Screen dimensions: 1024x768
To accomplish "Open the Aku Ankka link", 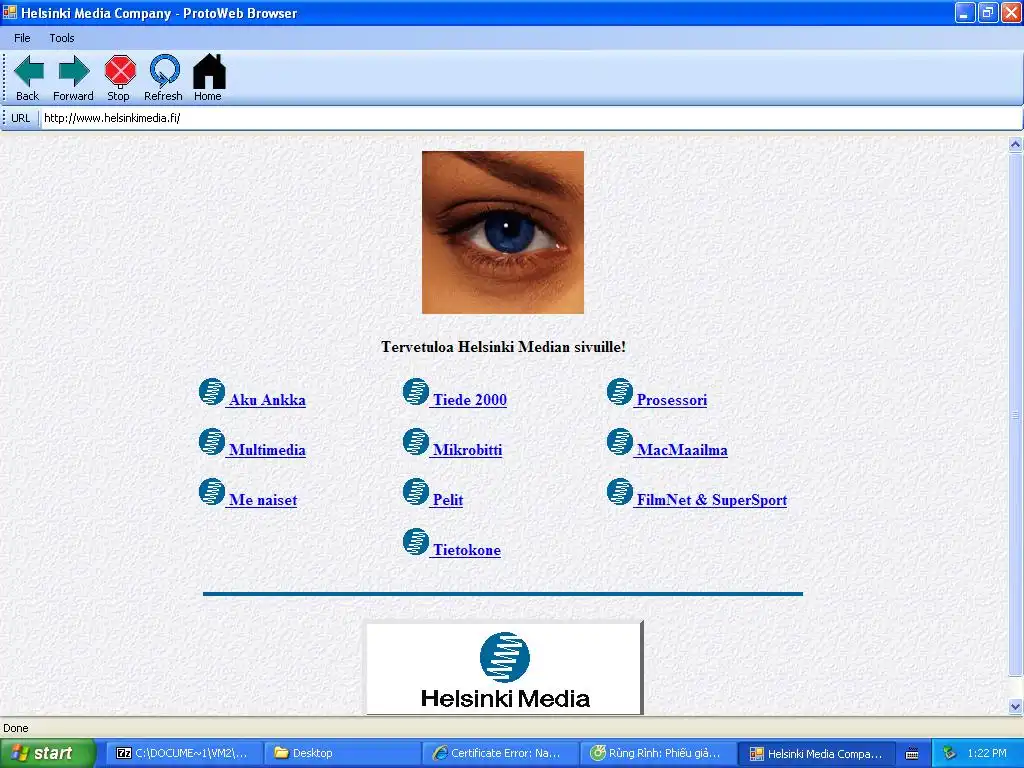I will [267, 400].
